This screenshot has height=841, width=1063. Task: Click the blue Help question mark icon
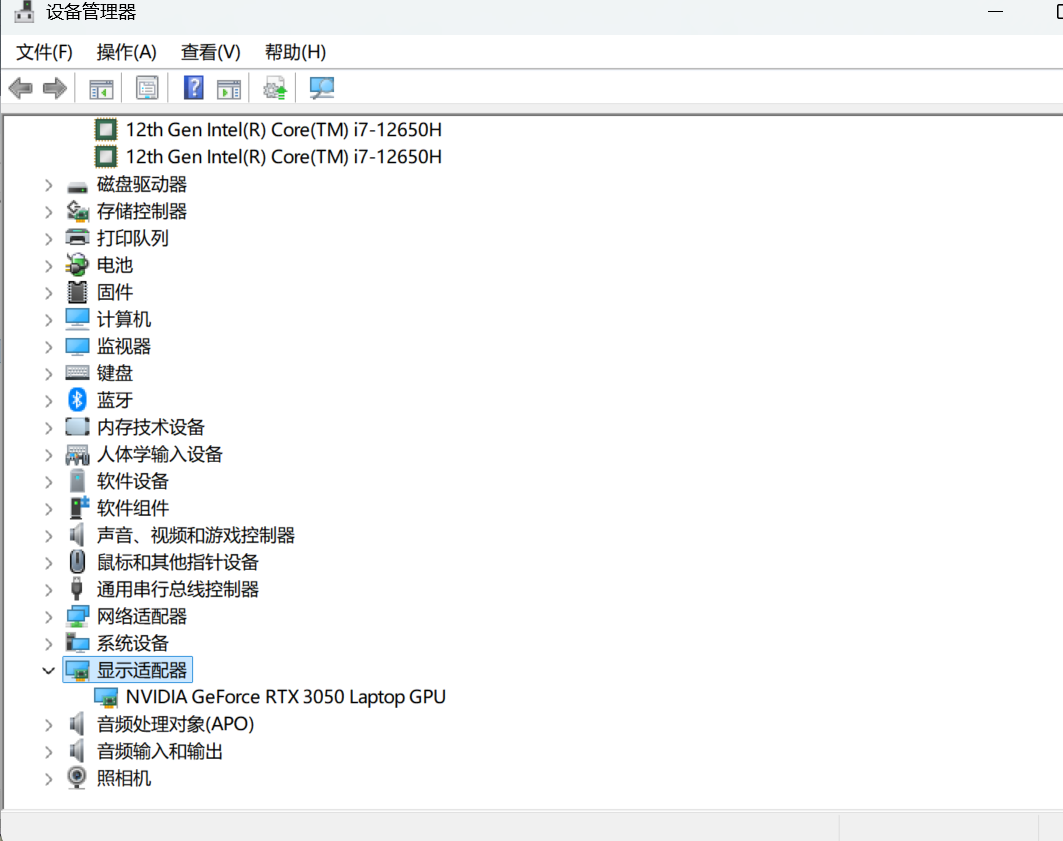coord(194,88)
